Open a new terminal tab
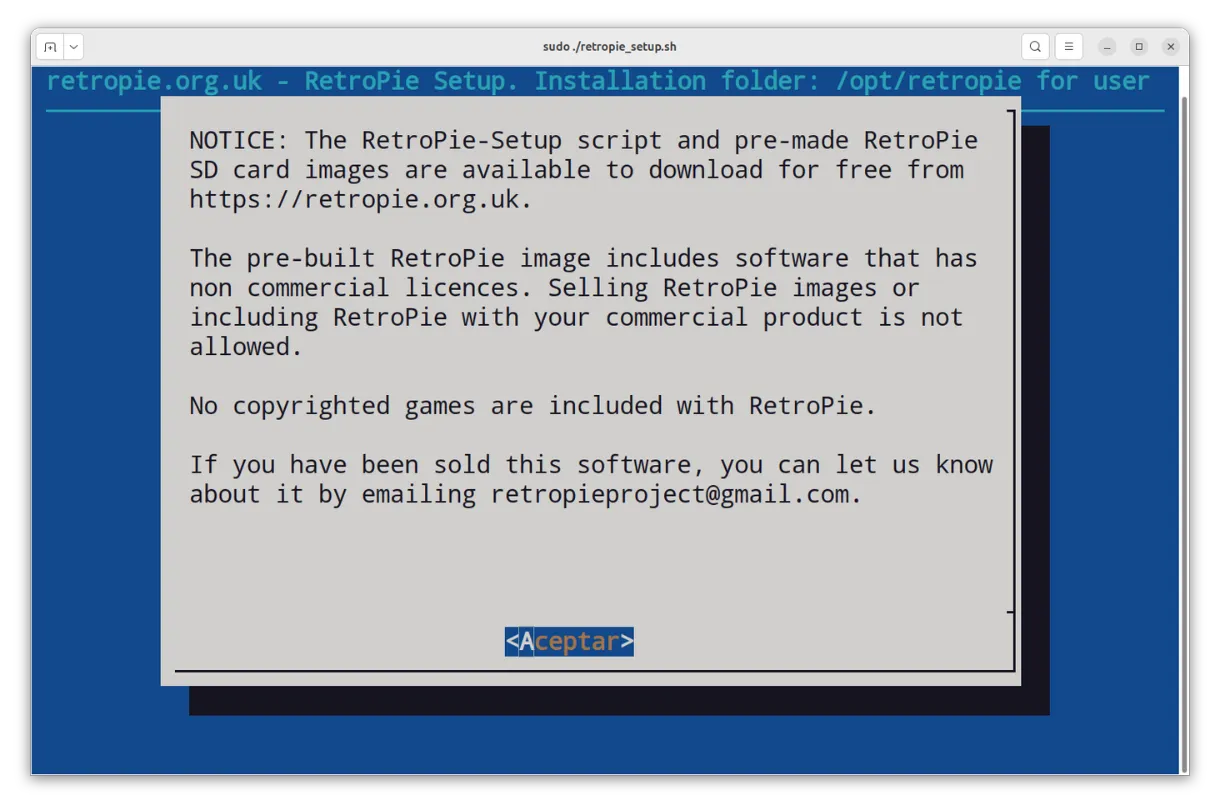This screenshot has width=1220, height=808. pyautogui.click(x=50, y=47)
